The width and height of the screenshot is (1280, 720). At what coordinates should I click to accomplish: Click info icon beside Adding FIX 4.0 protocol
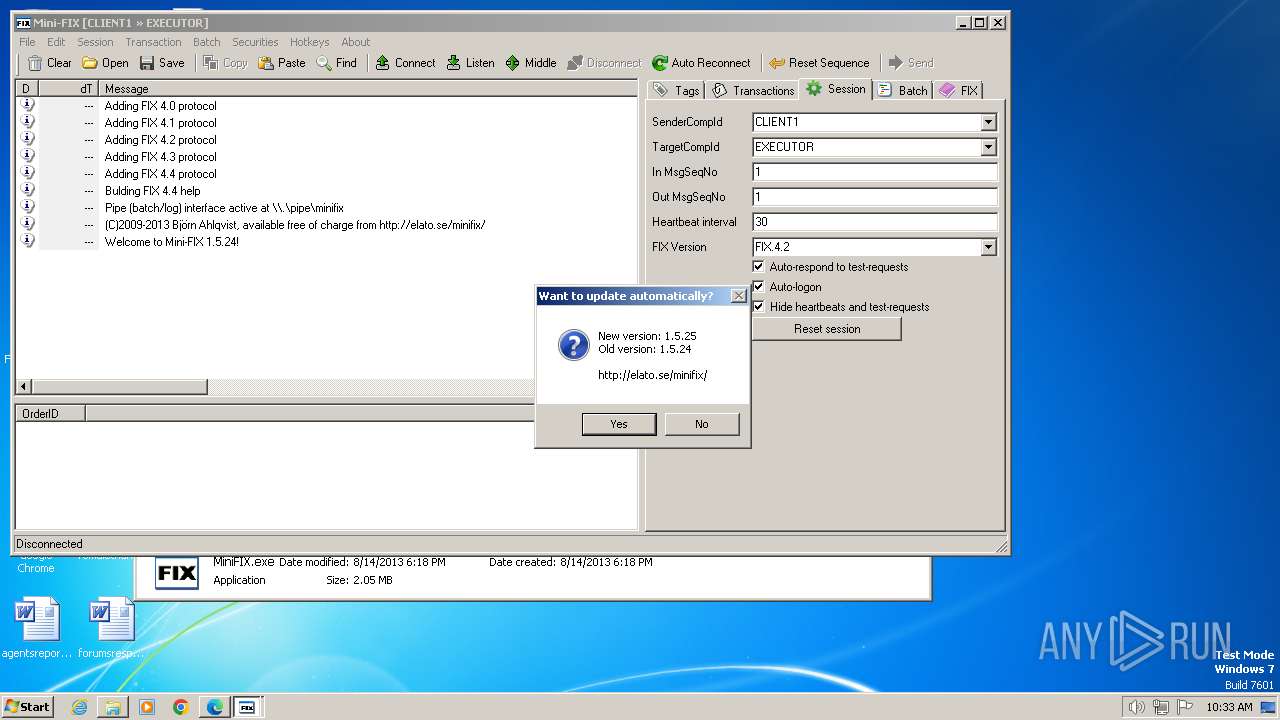pos(27,105)
